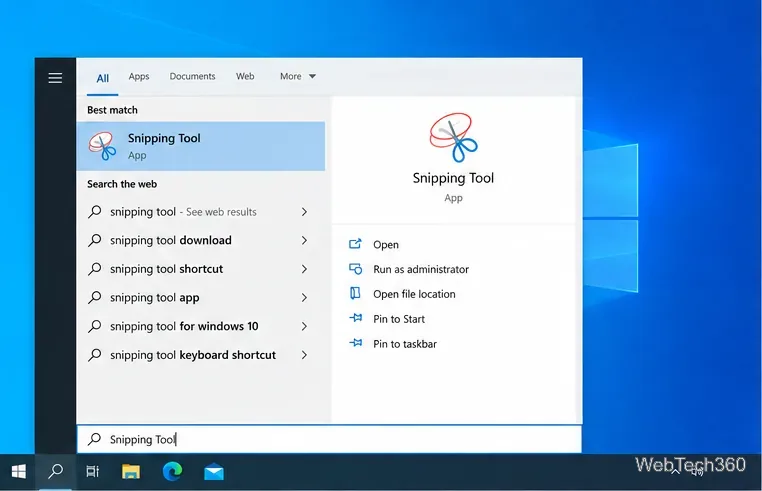Click the 'Search the web' heading

[122, 184]
